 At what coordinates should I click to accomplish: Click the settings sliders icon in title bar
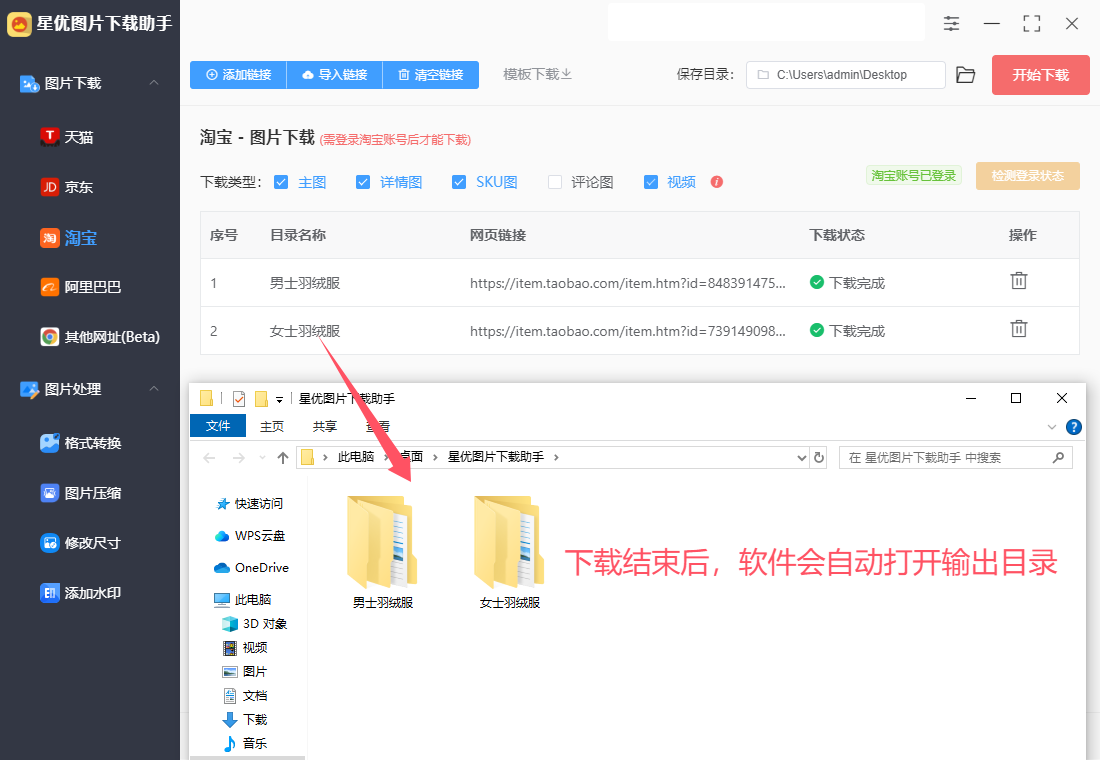(x=951, y=24)
